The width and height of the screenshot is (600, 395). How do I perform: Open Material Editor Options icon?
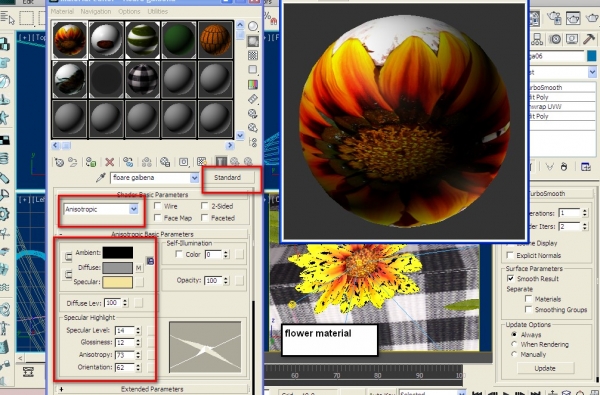tap(253, 114)
